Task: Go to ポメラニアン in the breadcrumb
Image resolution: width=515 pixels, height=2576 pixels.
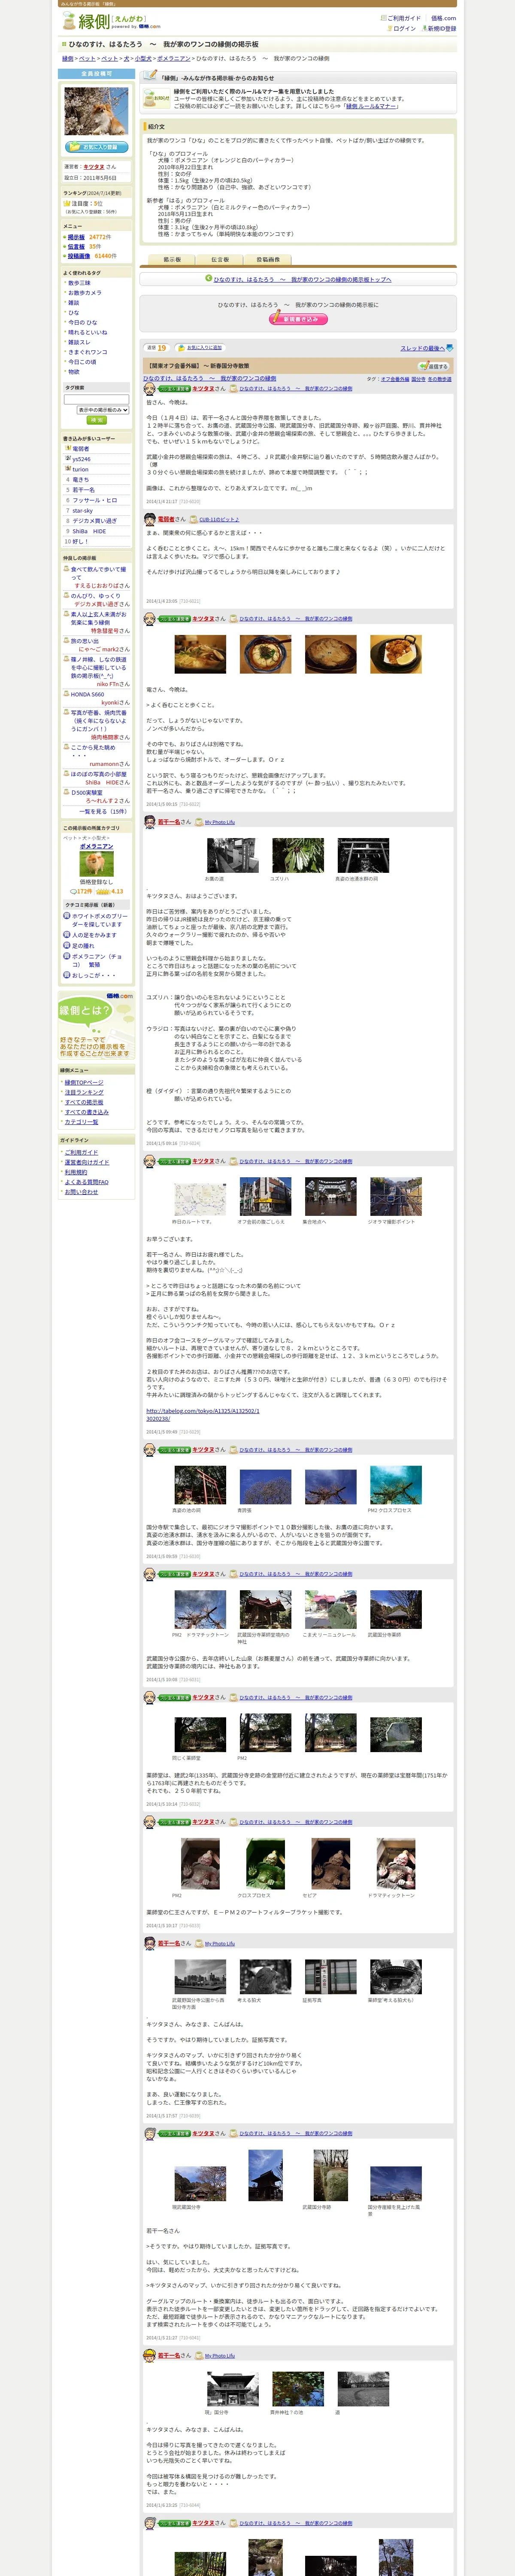Action: (x=174, y=59)
